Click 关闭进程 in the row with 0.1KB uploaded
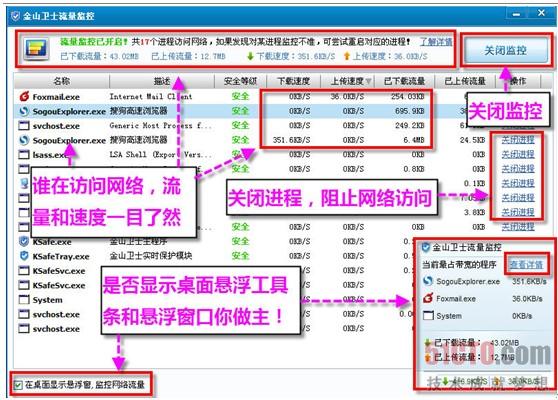The image size is (558, 400). pyautogui.click(x=518, y=184)
